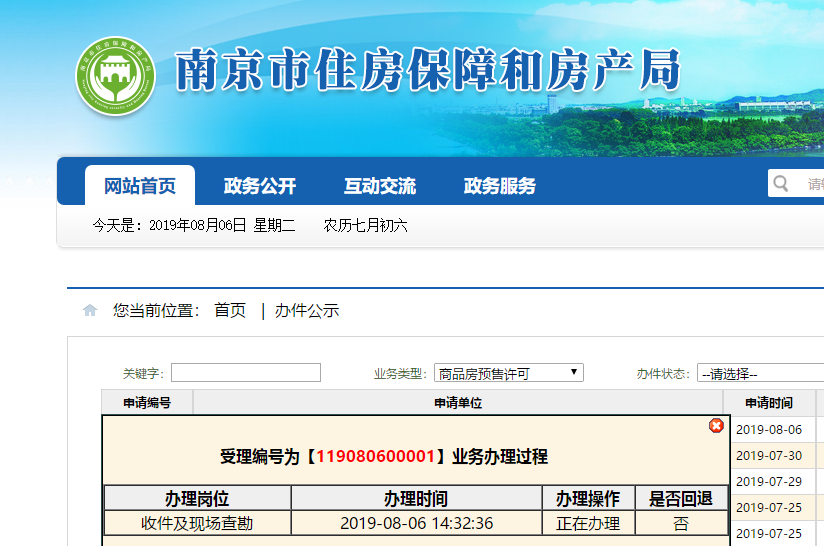This screenshot has width=824, height=546.
Task: Click the site search text box
Action: 812,184
